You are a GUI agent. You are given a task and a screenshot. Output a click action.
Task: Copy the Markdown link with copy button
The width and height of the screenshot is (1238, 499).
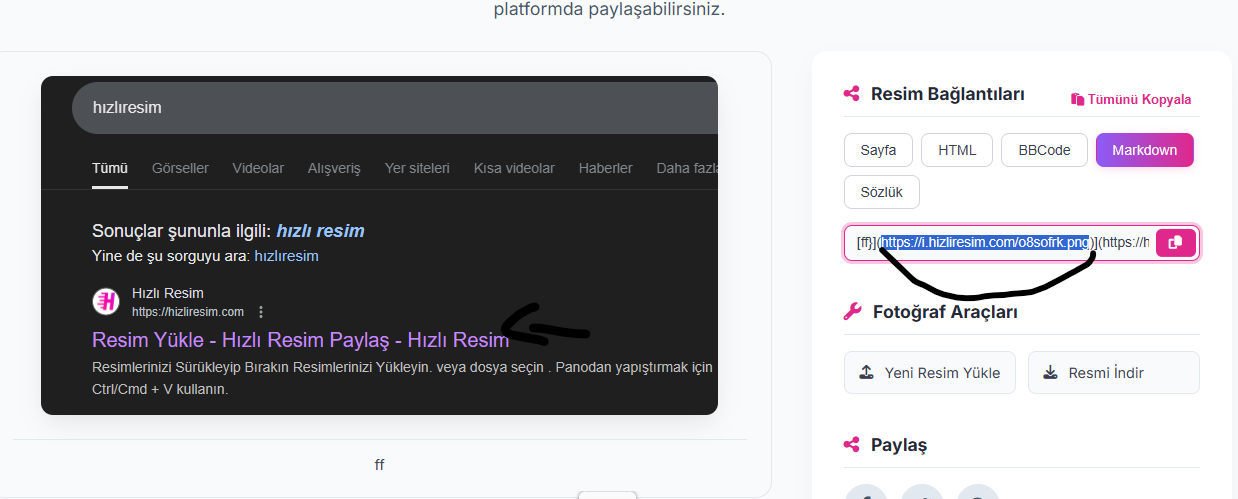[x=1176, y=243]
